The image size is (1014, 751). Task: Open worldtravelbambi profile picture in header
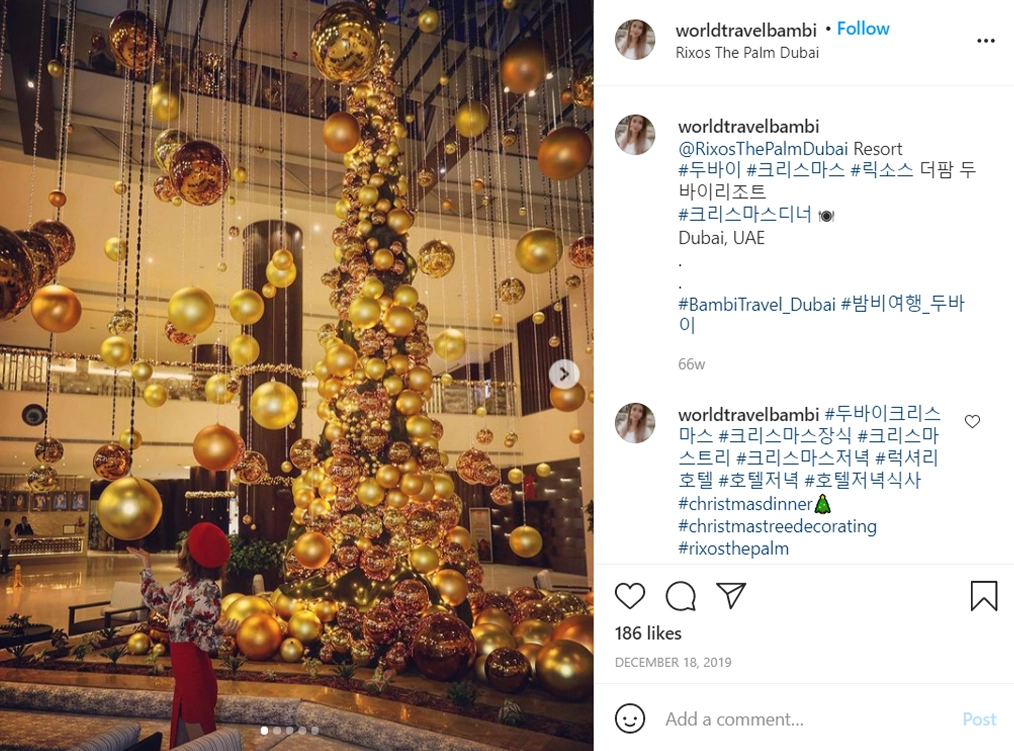coord(635,40)
